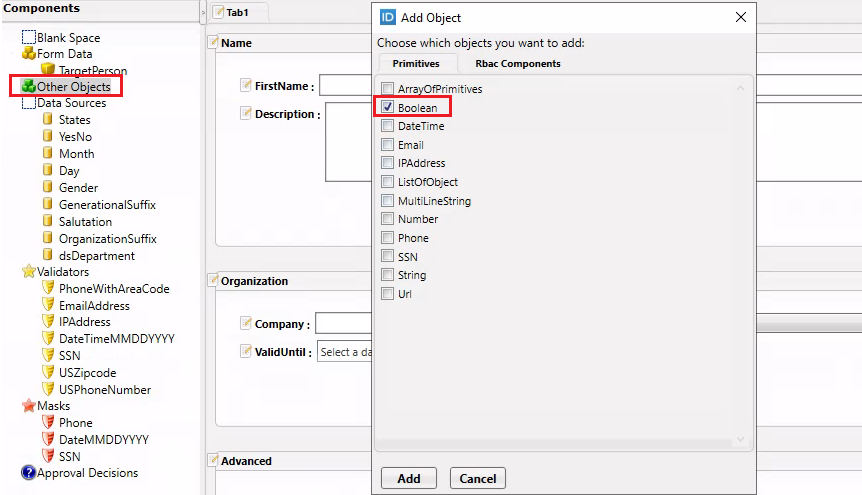862x495 pixels.
Task: Click the Phone mask red shield icon
Action: point(48,422)
